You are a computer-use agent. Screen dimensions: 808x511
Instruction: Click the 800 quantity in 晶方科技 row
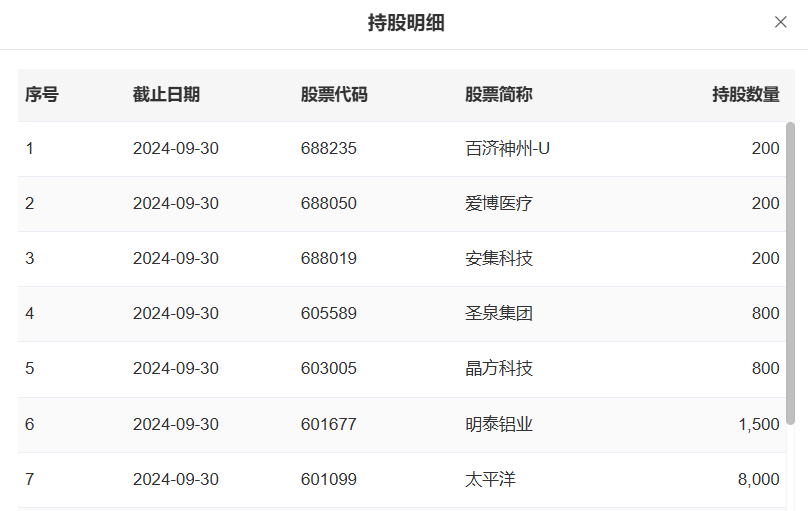click(765, 368)
